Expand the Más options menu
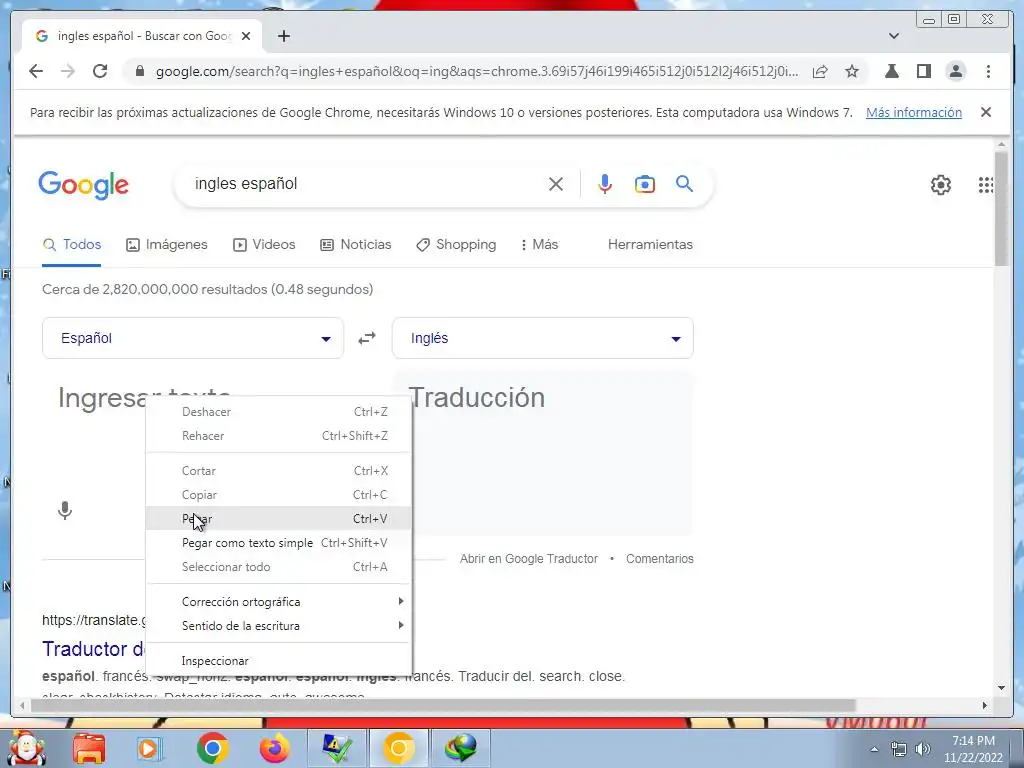 tap(539, 245)
